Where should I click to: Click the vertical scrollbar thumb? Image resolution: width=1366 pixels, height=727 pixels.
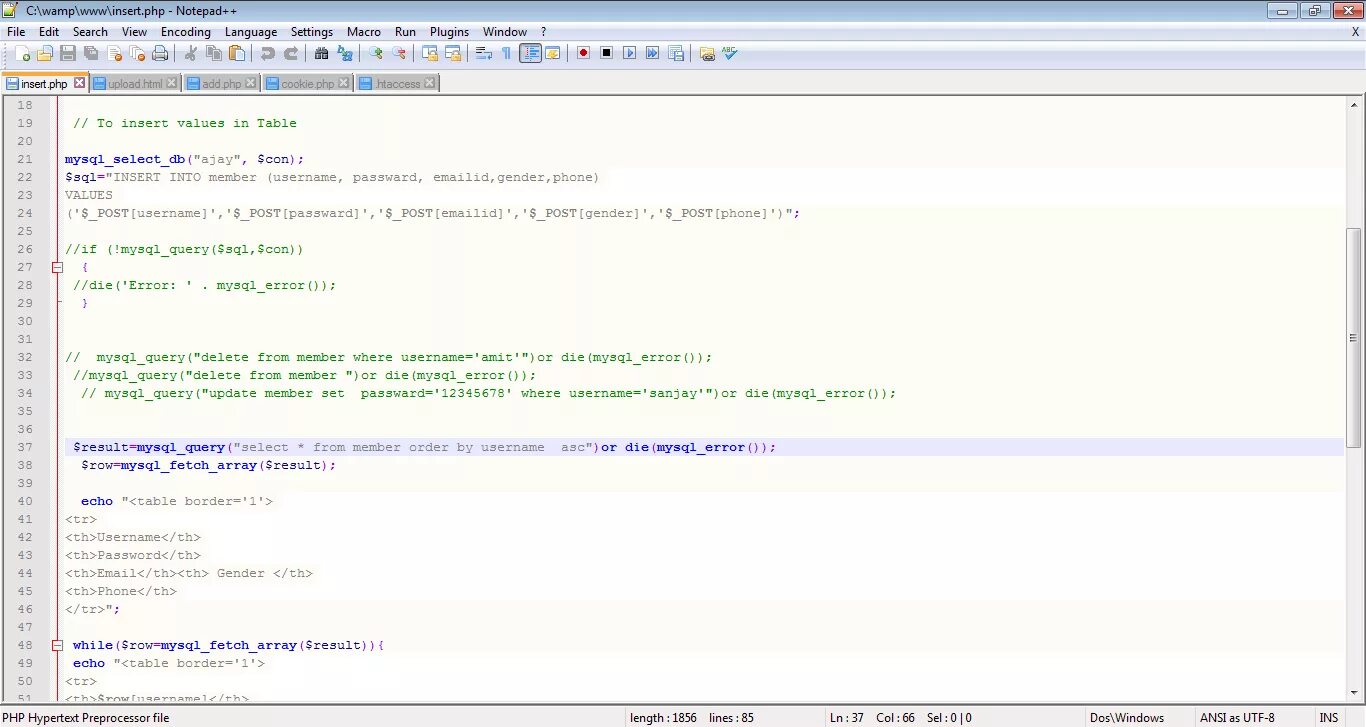1354,338
